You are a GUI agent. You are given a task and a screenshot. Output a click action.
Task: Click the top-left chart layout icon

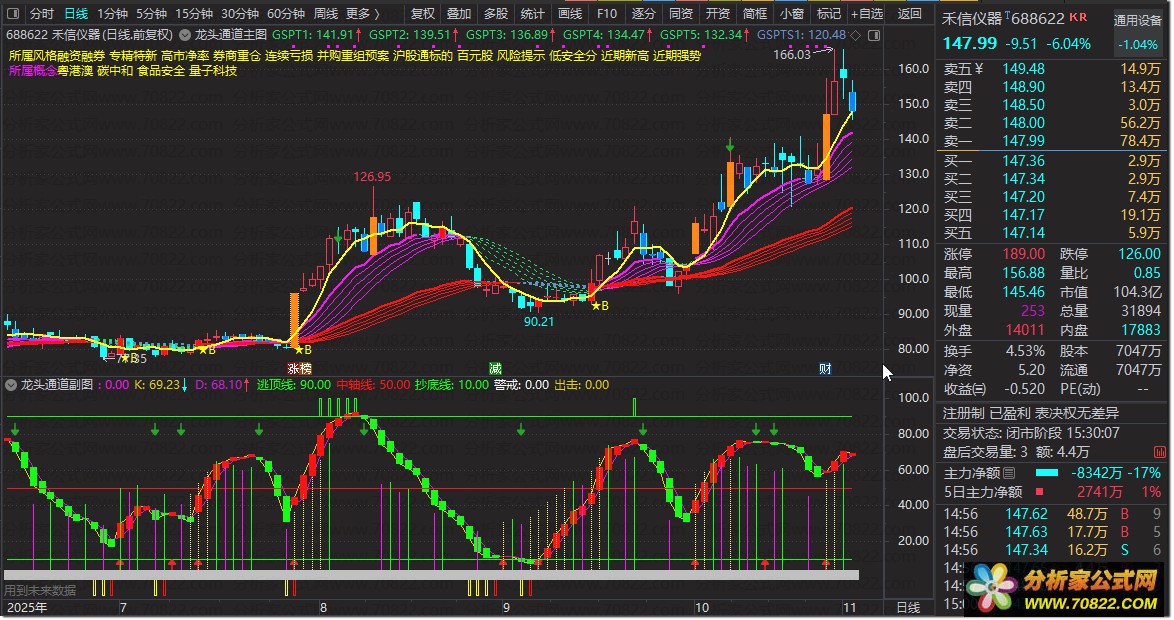pyautogui.click(x=12, y=14)
